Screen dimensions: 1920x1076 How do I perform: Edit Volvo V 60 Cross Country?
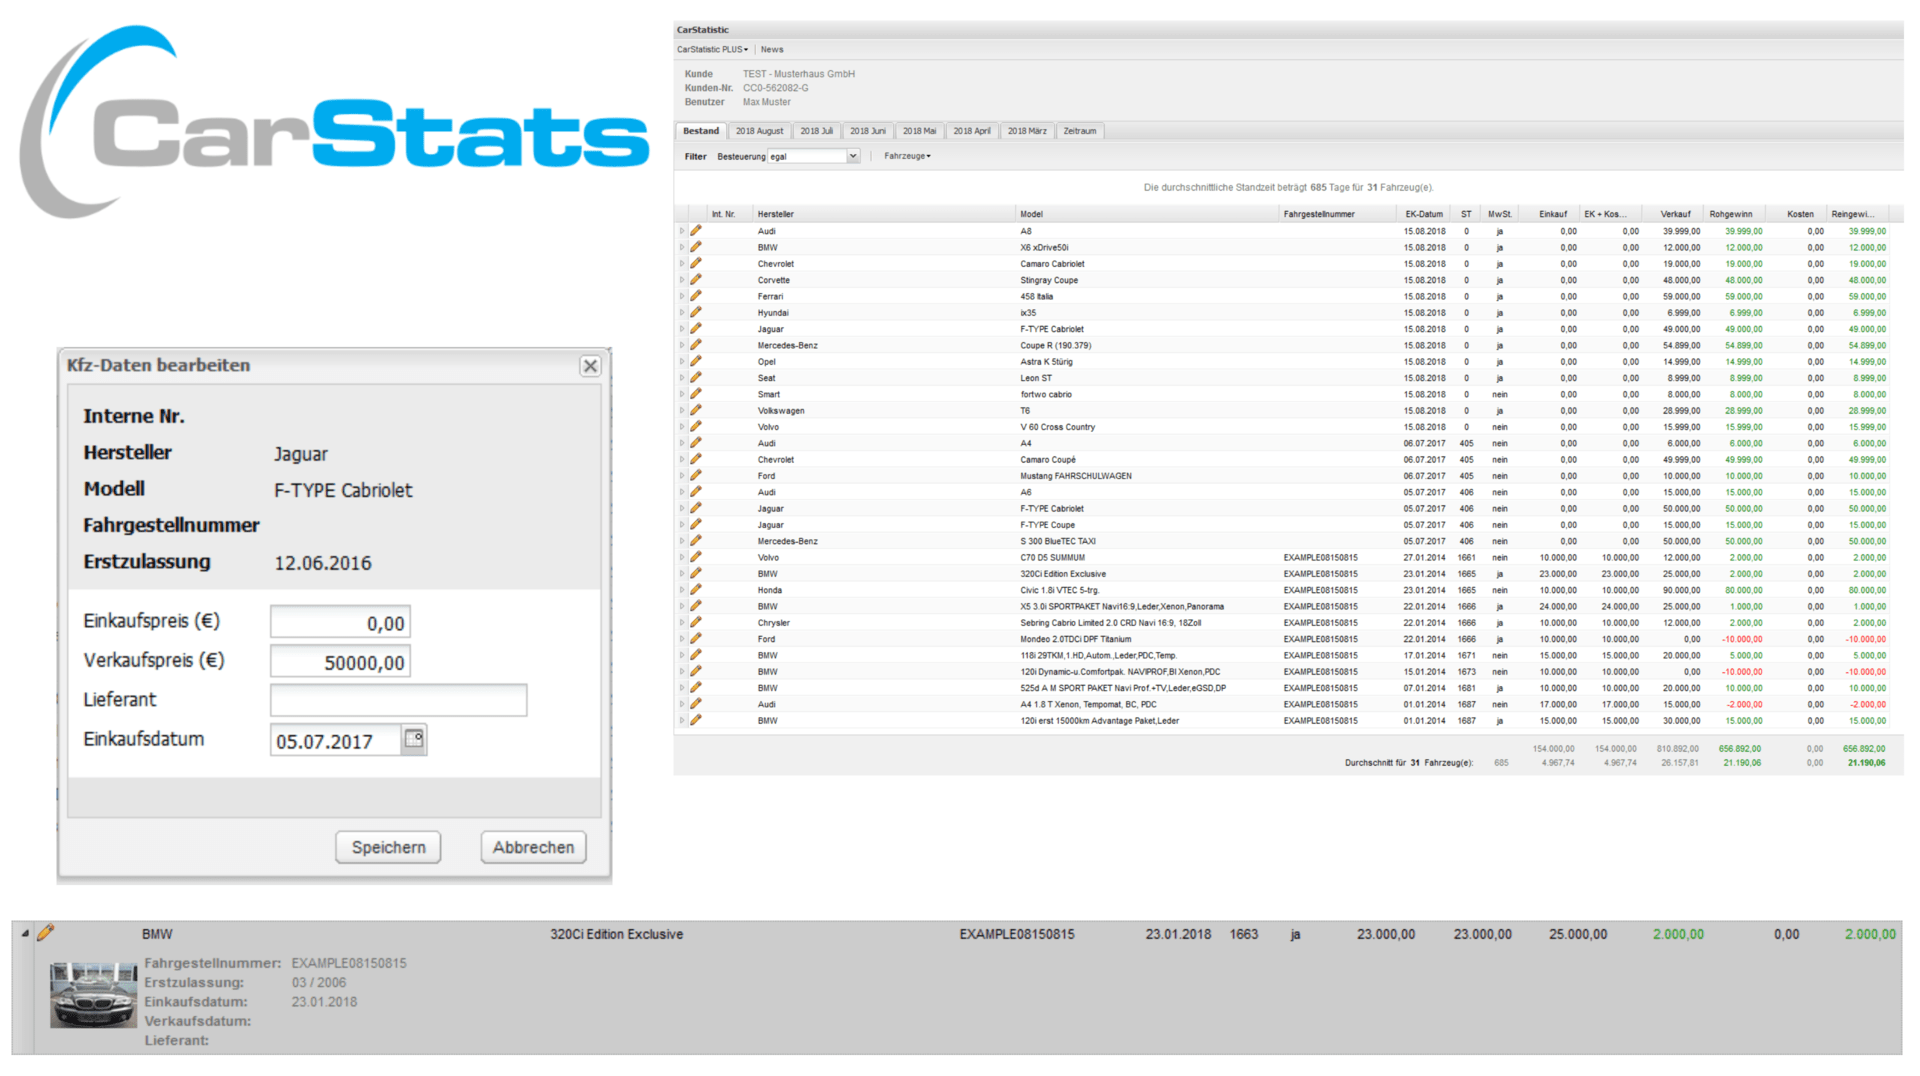pos(696,427)
